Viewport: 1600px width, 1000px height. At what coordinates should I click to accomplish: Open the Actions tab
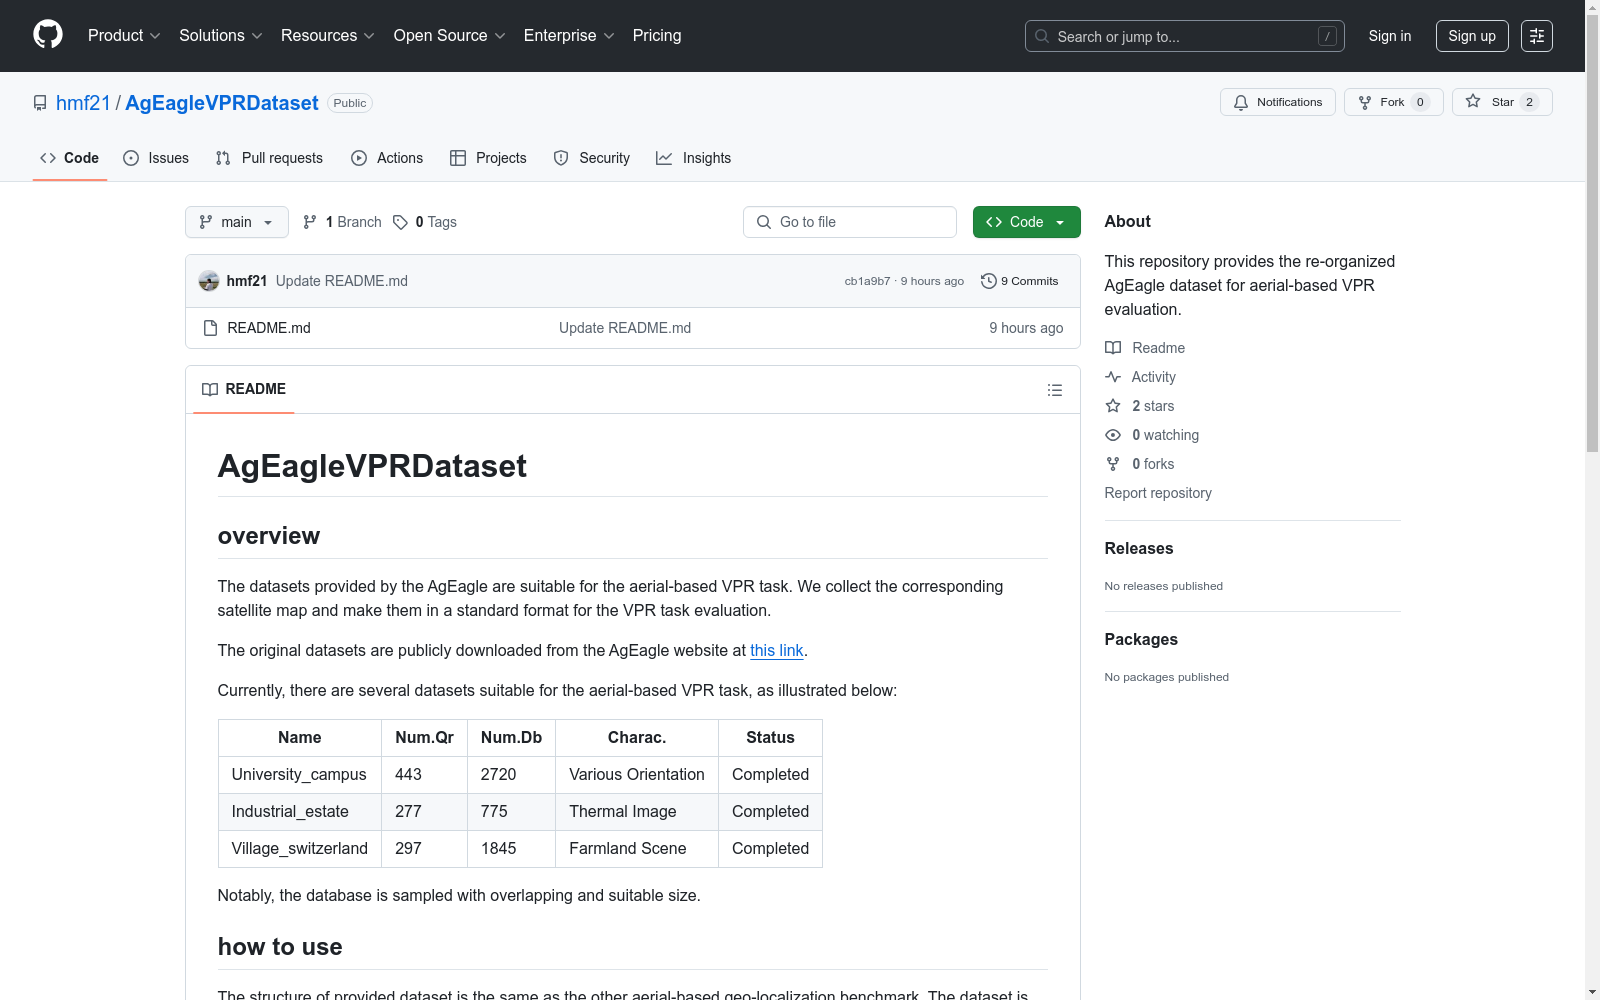pos(387,158)
